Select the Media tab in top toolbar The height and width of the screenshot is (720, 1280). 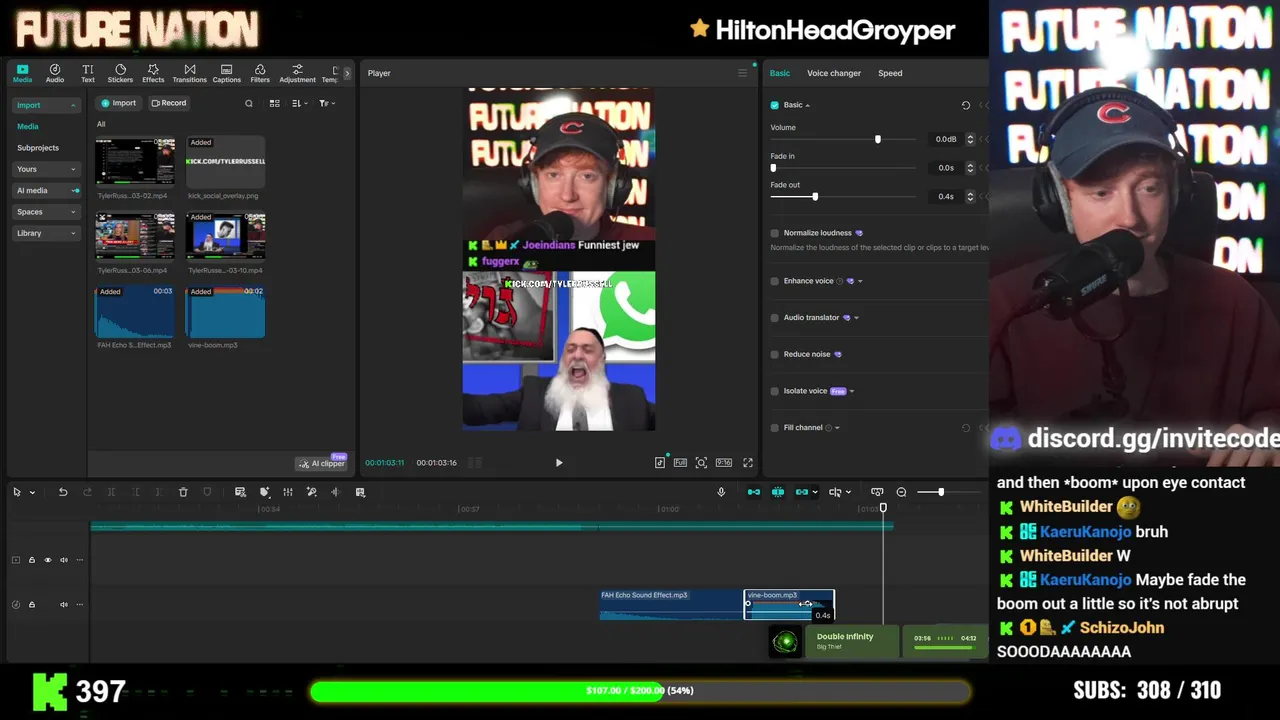pos(22,73)
